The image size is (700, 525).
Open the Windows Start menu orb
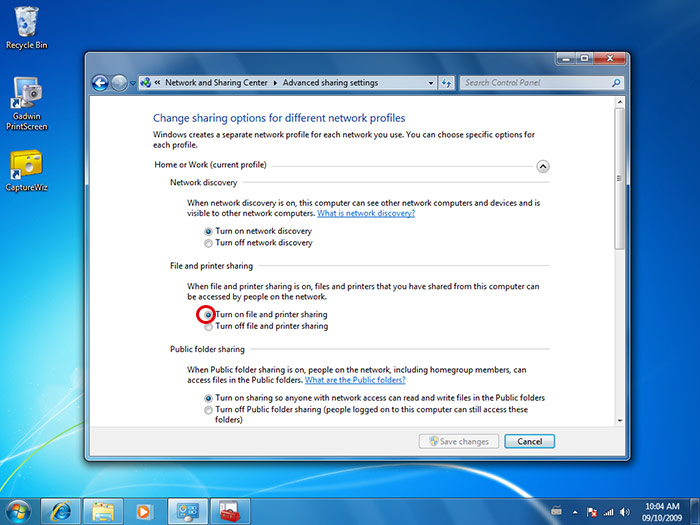click(x=18, y=512)
